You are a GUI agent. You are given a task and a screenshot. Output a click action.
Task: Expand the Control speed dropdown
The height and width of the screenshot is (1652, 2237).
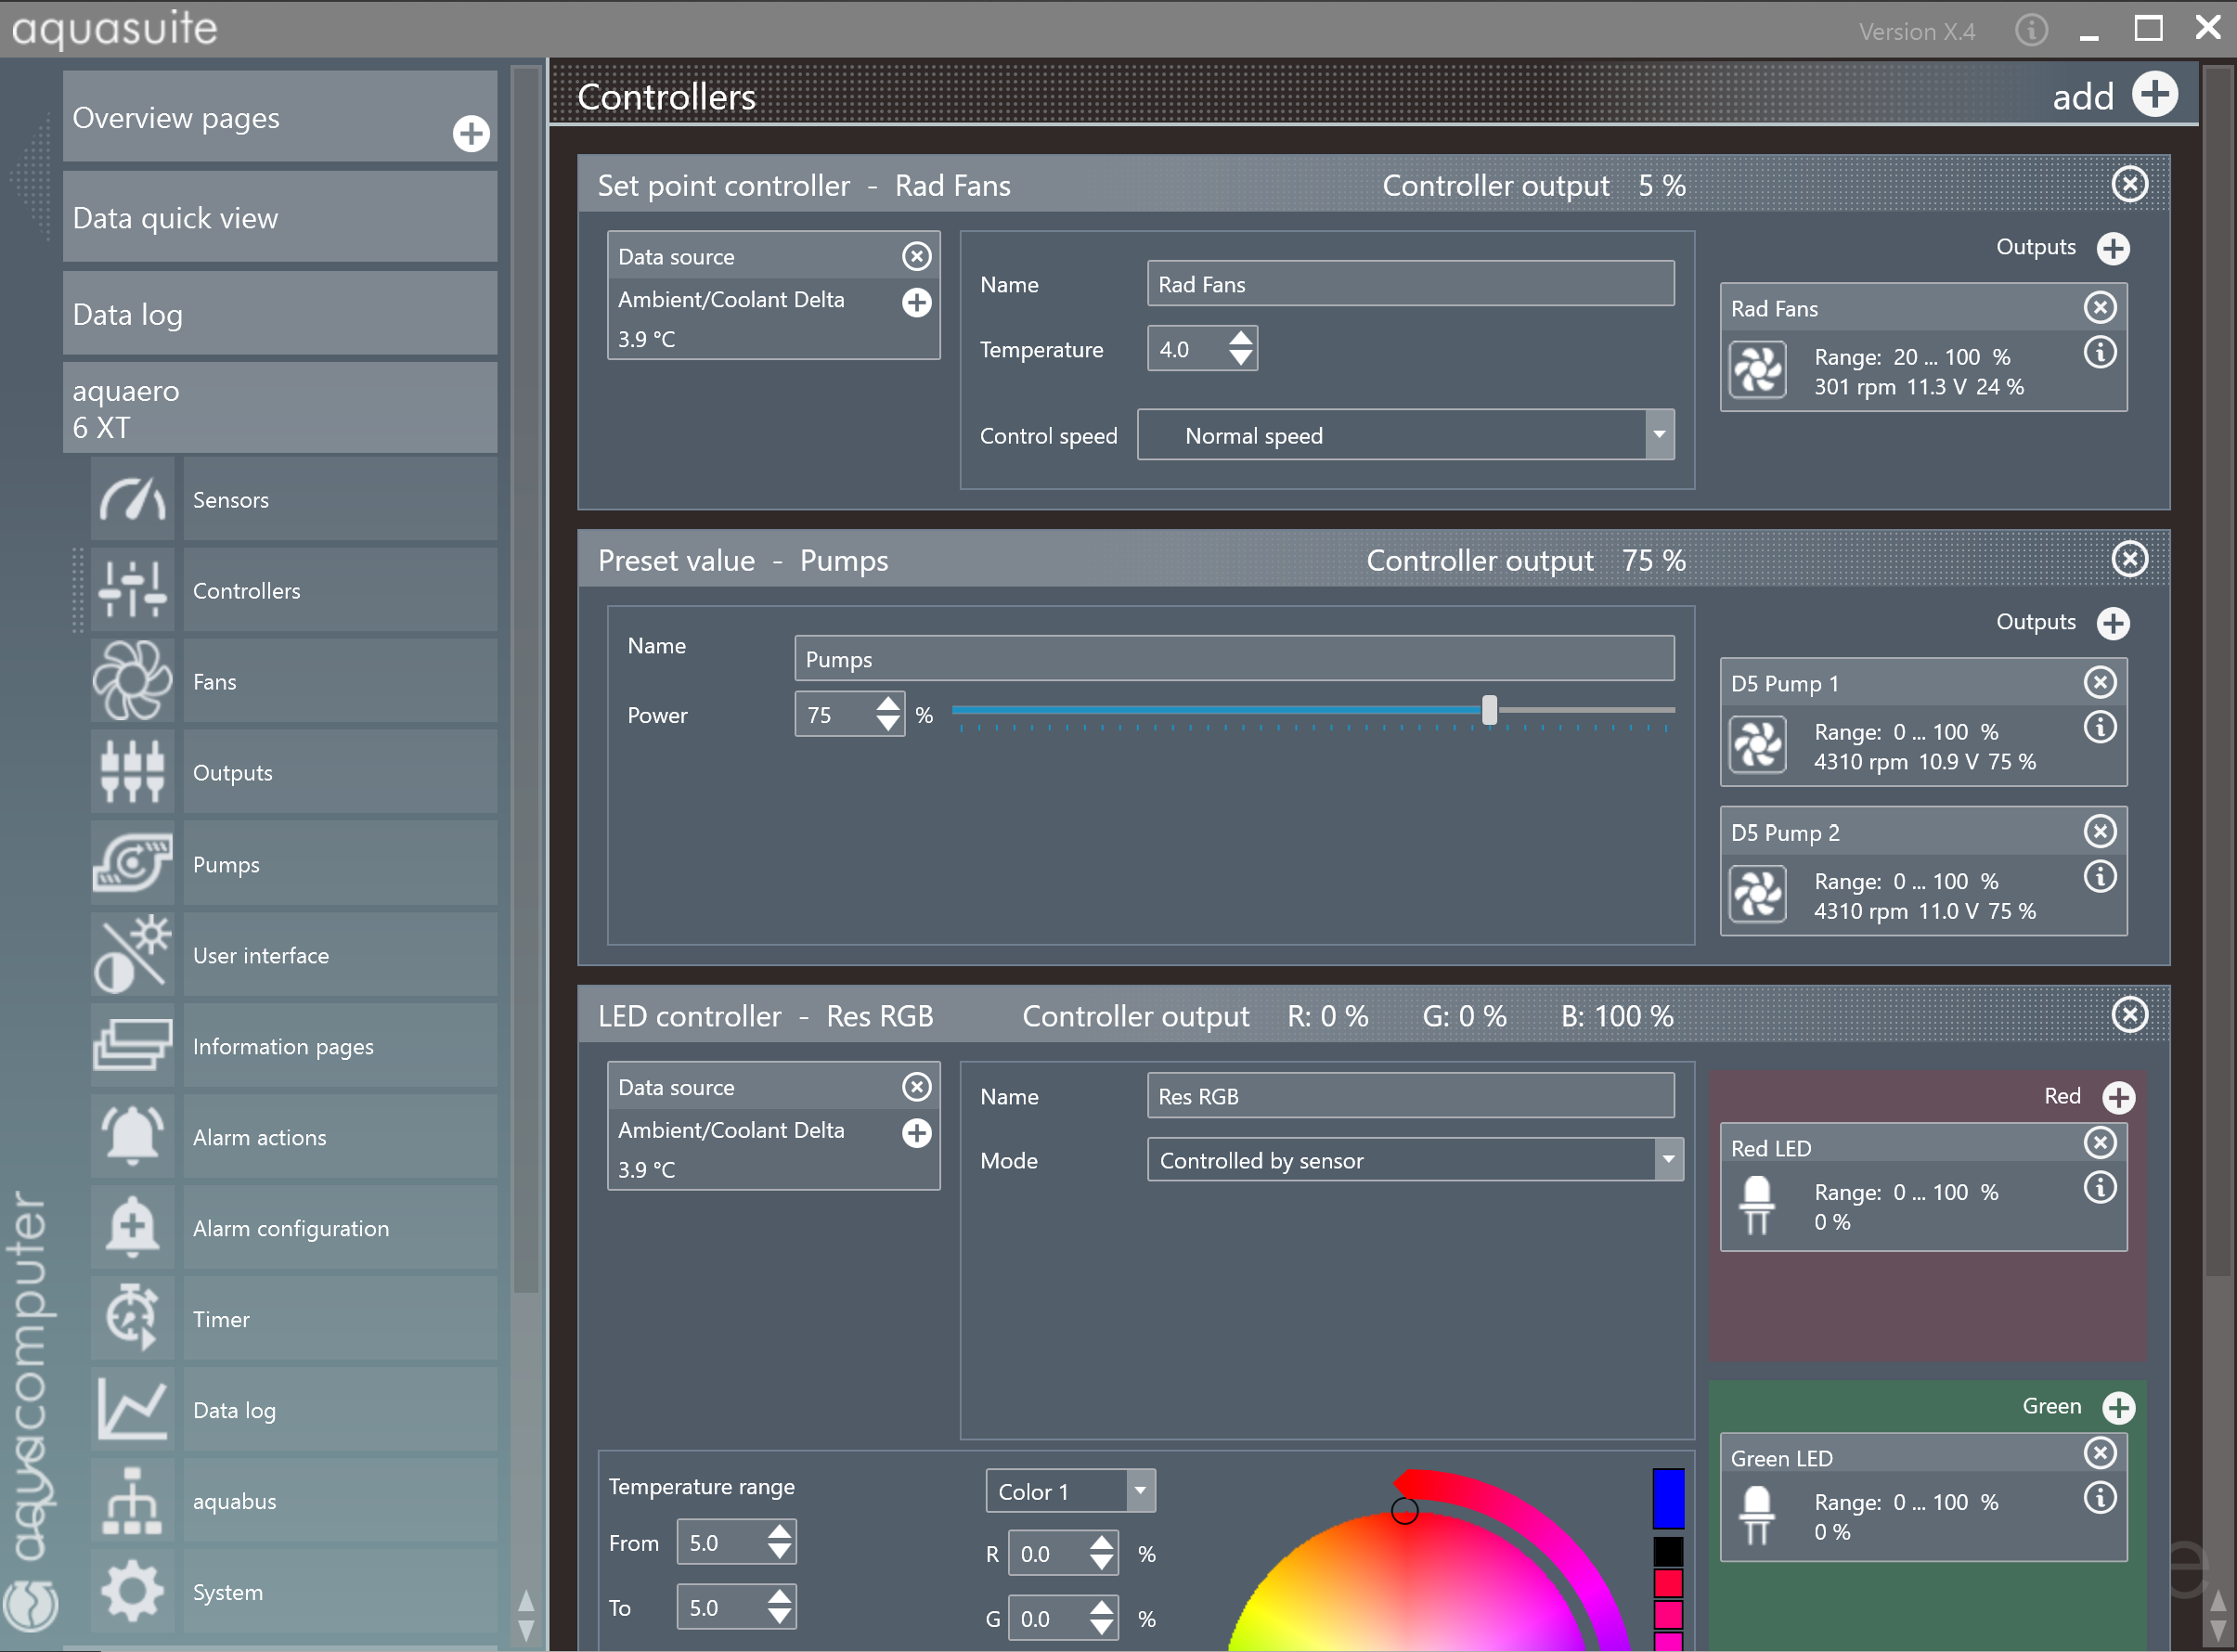tap(1659, 435)
